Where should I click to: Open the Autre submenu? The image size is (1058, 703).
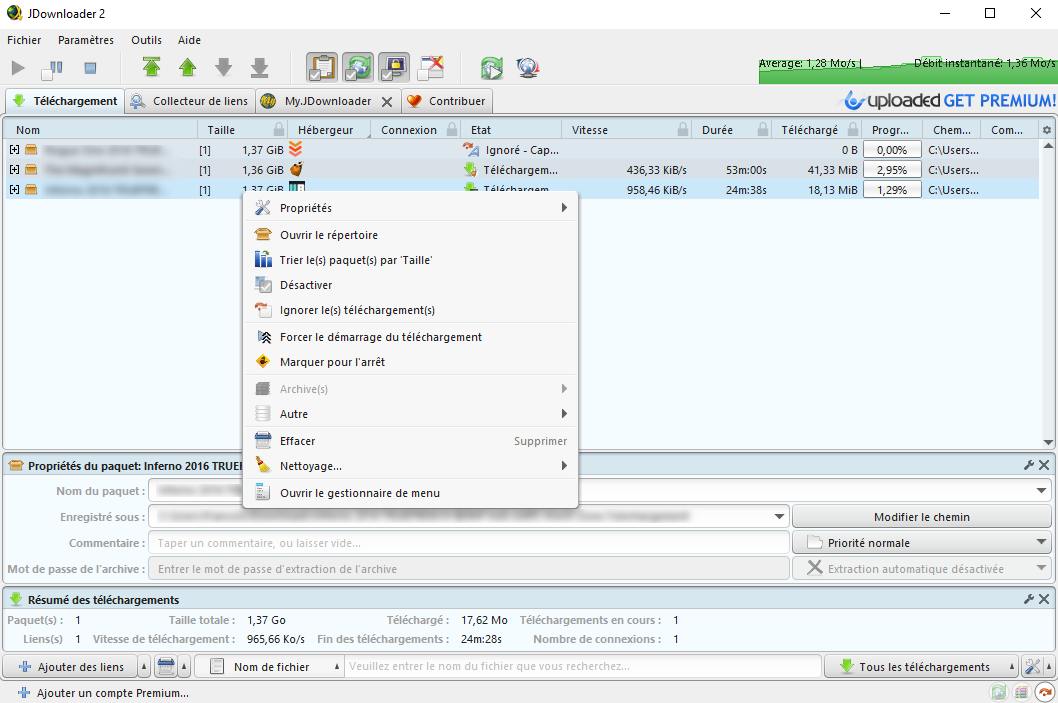(x=410, y=414)
